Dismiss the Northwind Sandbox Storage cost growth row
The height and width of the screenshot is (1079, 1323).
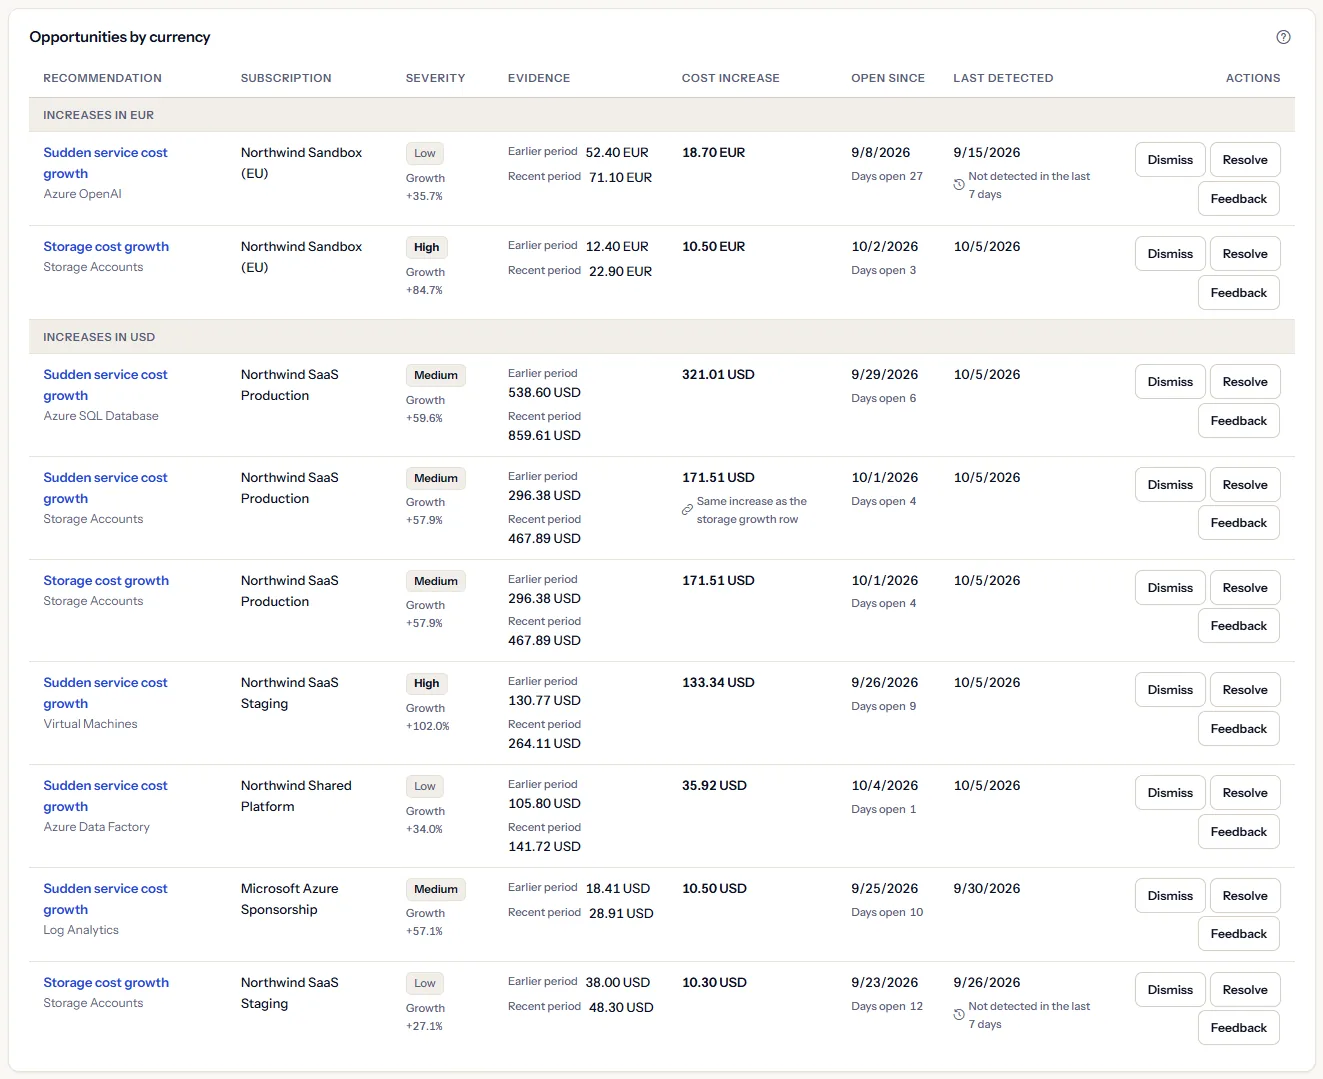(x=1170, y=254)
